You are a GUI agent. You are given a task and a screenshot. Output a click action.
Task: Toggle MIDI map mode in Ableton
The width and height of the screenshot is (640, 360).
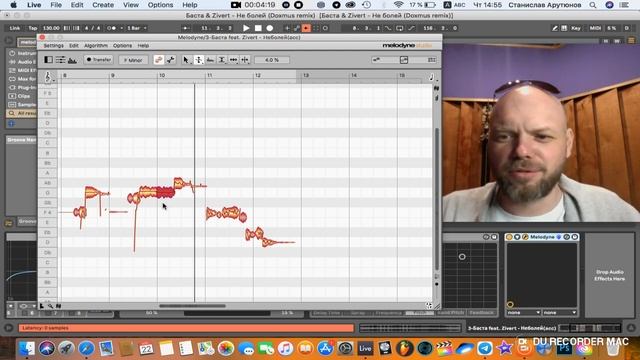point(595,28)
